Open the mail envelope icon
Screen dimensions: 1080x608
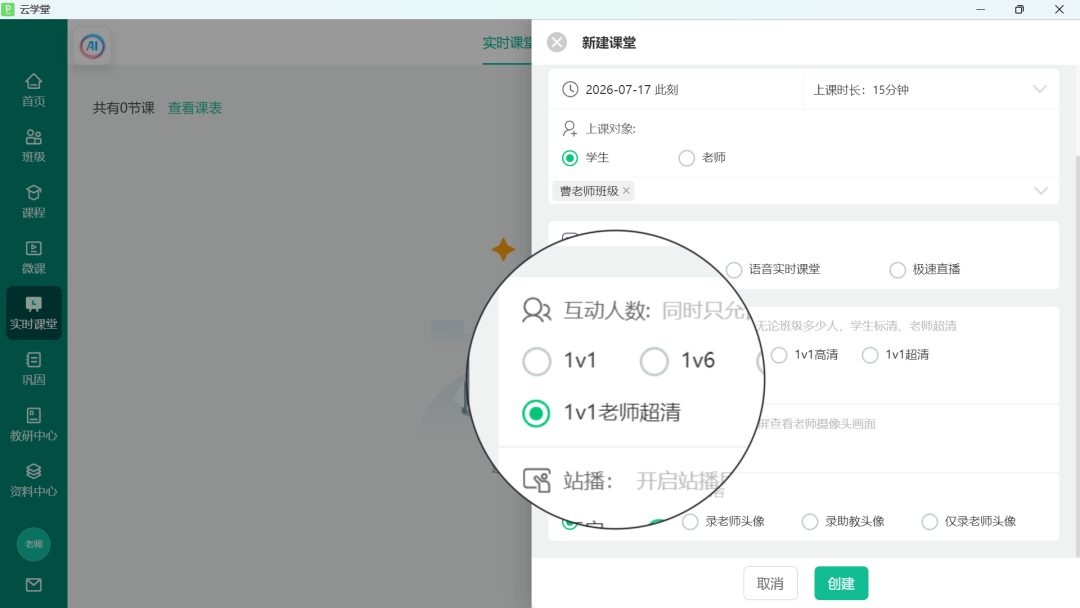point(33,585)
